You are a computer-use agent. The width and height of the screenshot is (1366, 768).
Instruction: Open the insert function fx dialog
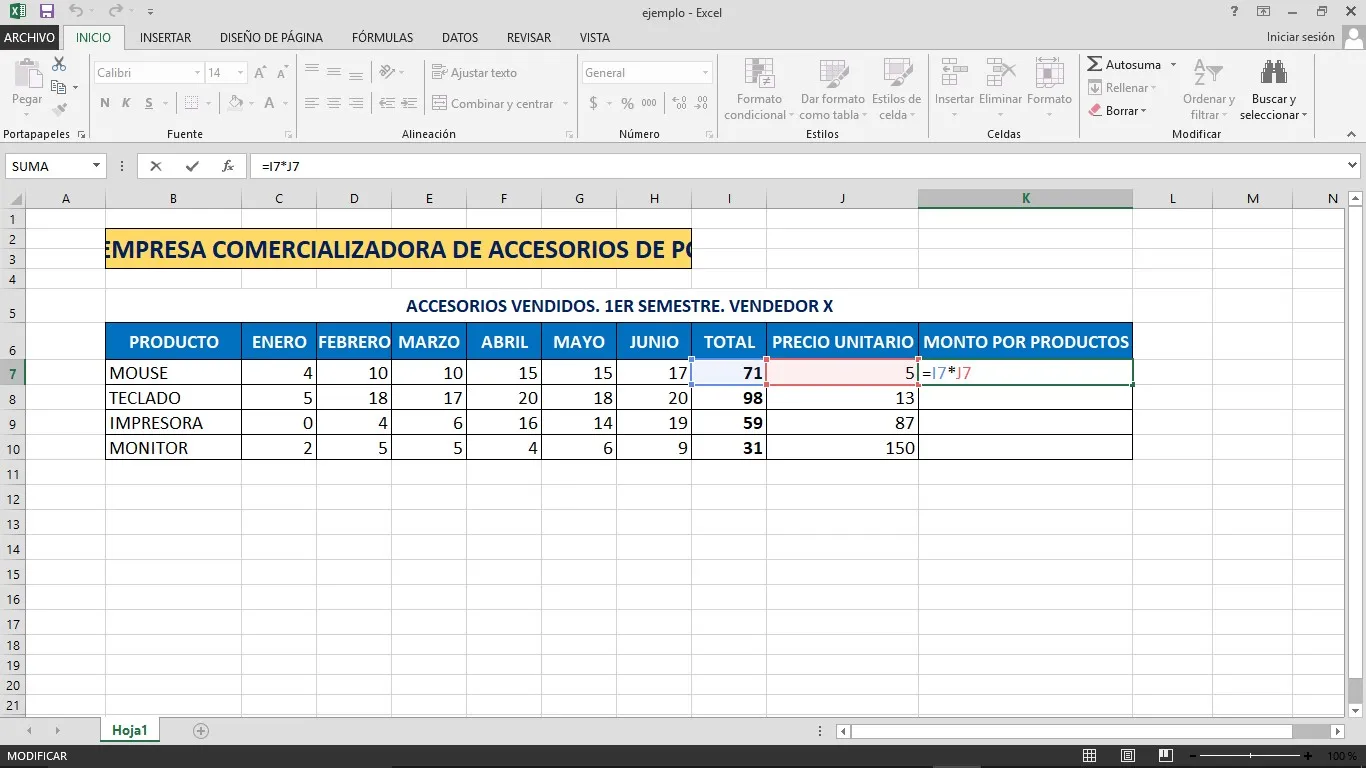[x=228, y=166]
